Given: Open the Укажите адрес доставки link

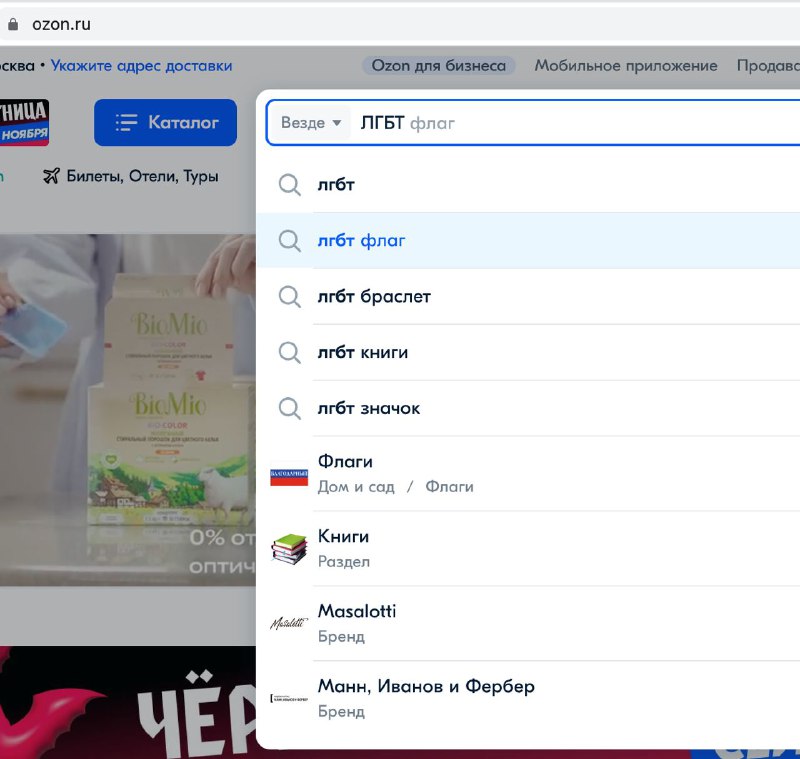Looking at the screenshot, I should [141, 66].
